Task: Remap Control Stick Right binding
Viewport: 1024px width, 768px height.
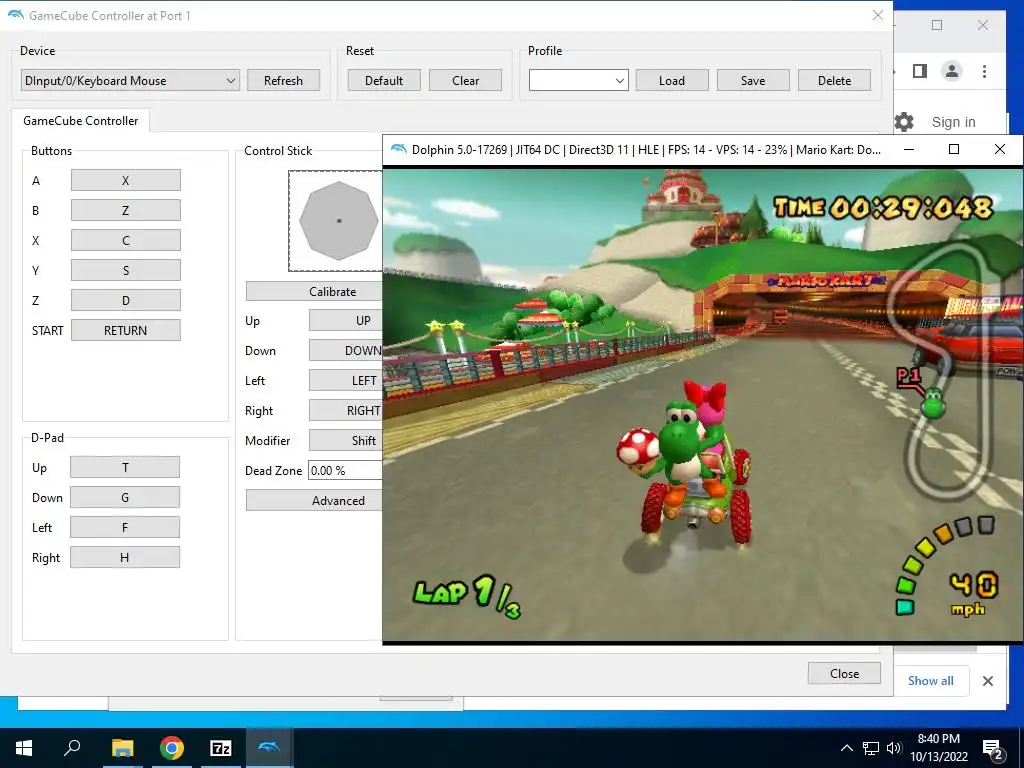Action: [x=346, y=411]
